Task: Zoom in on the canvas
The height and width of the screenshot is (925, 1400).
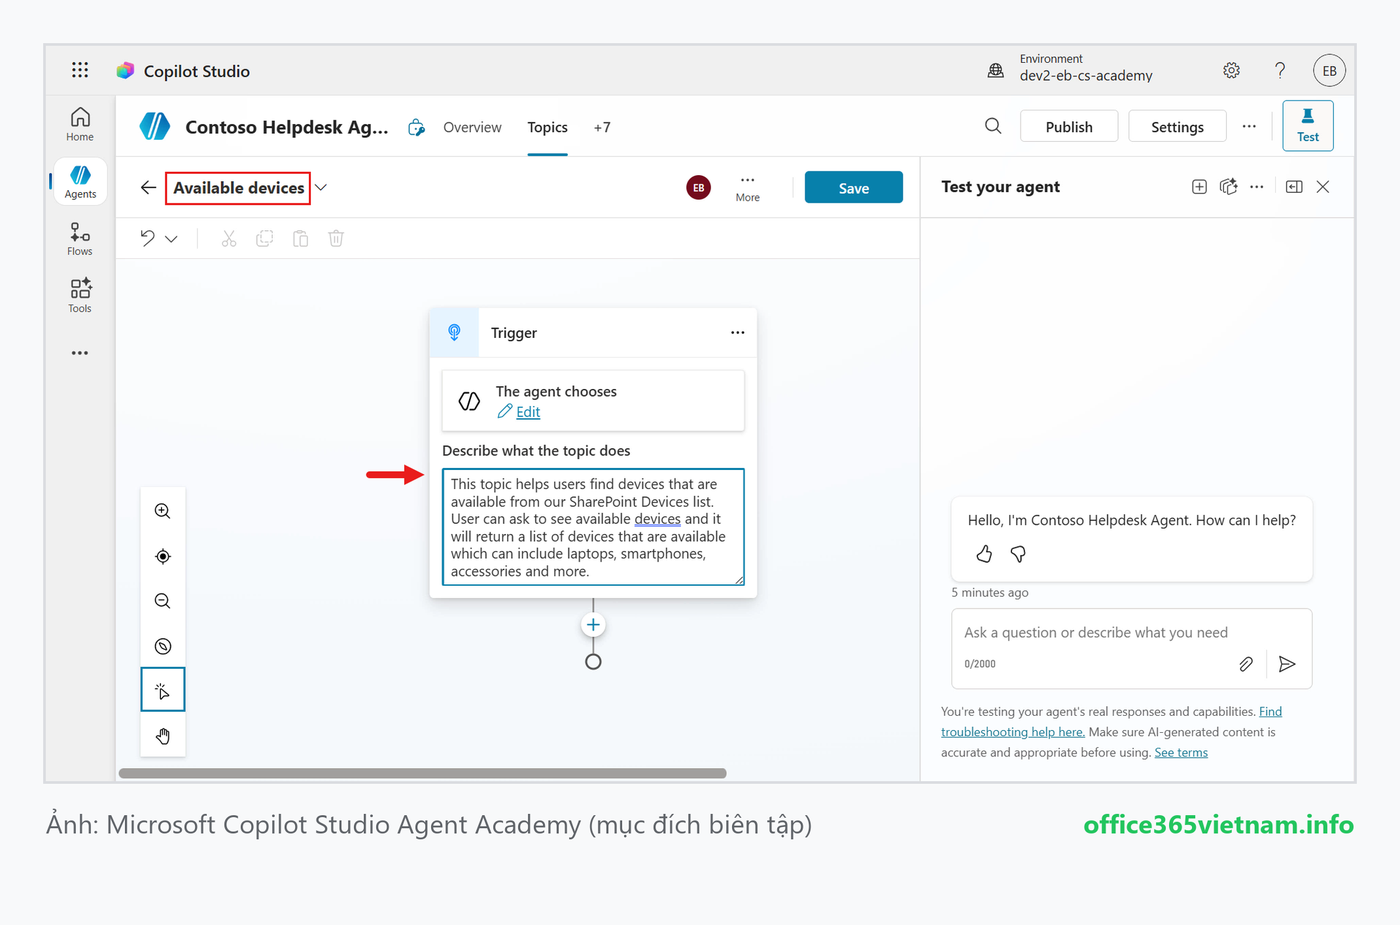Action: coord(163,511)
